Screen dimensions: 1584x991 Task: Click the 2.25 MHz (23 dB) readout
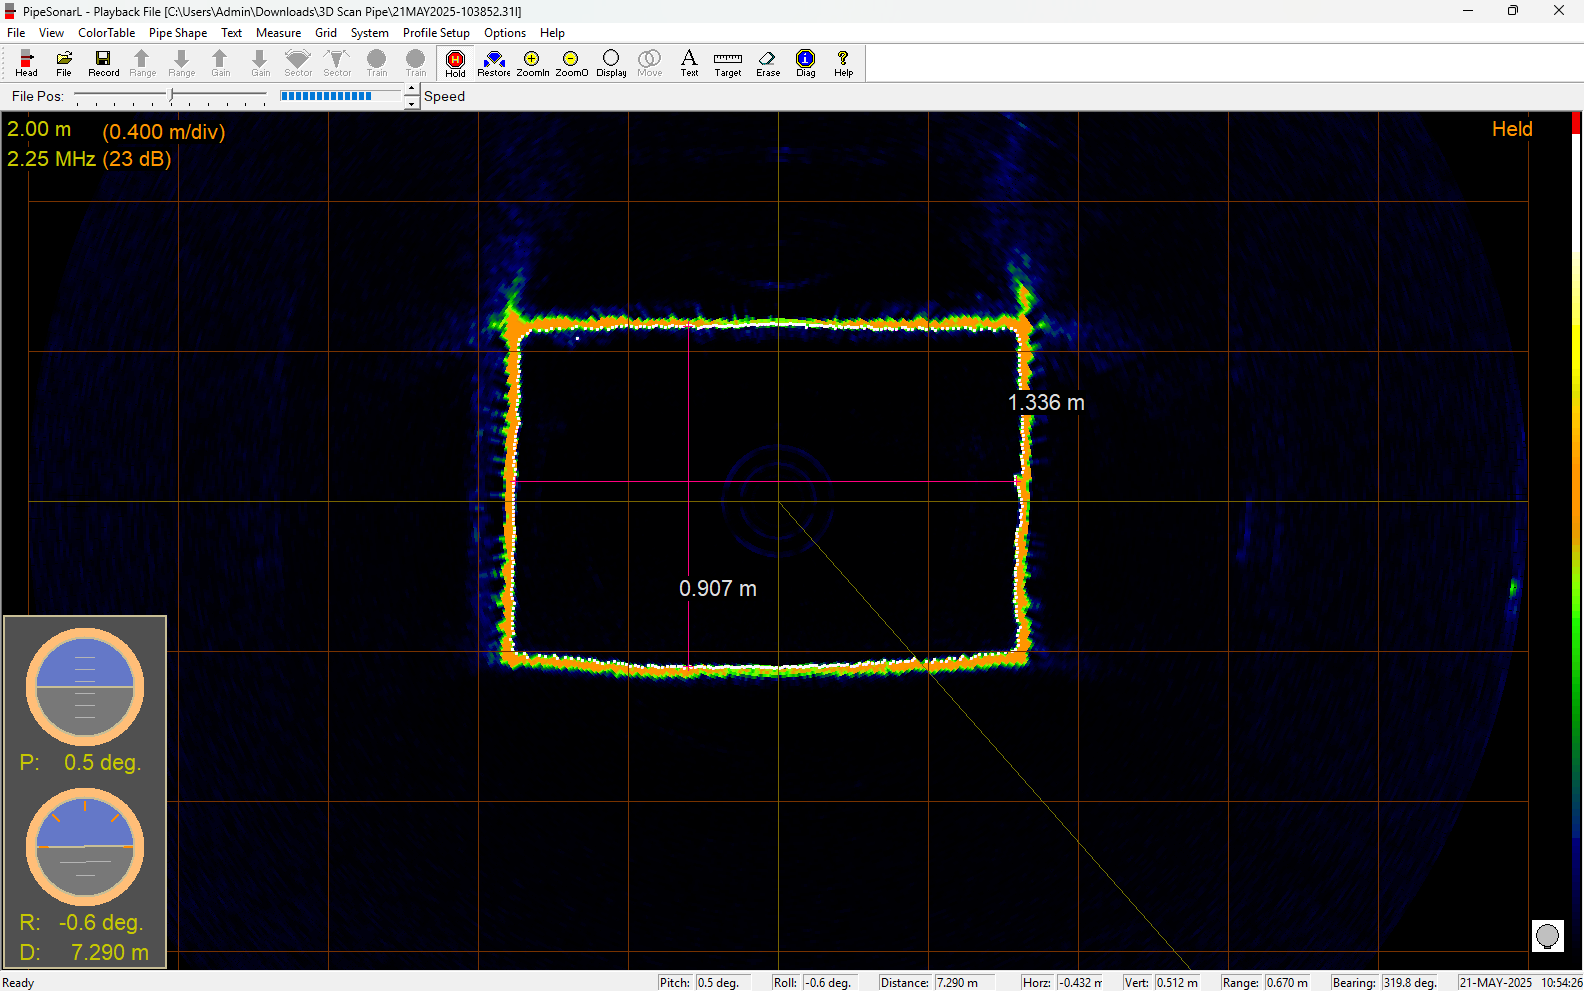[x=89, y=159]
